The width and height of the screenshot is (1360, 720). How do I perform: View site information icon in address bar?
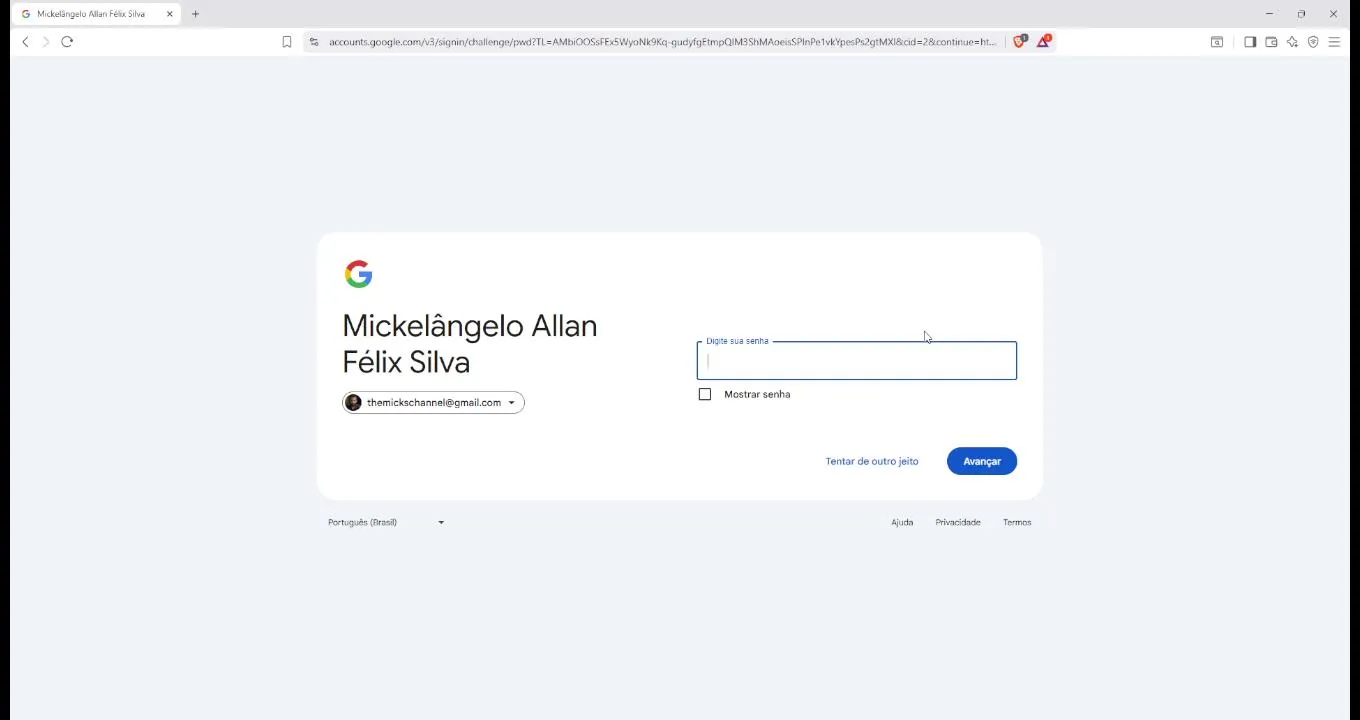(314, 42)
